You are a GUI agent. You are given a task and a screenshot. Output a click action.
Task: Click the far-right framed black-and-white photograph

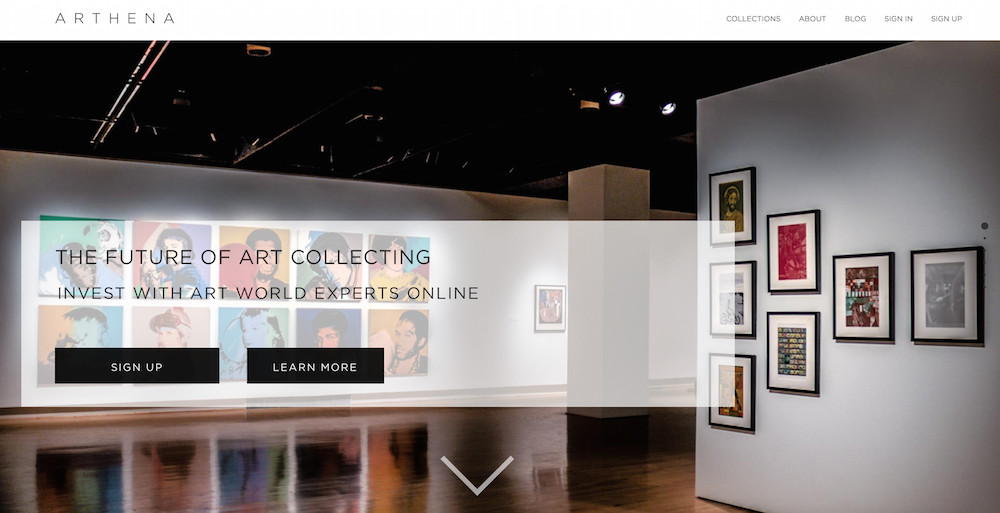[946, 295]
